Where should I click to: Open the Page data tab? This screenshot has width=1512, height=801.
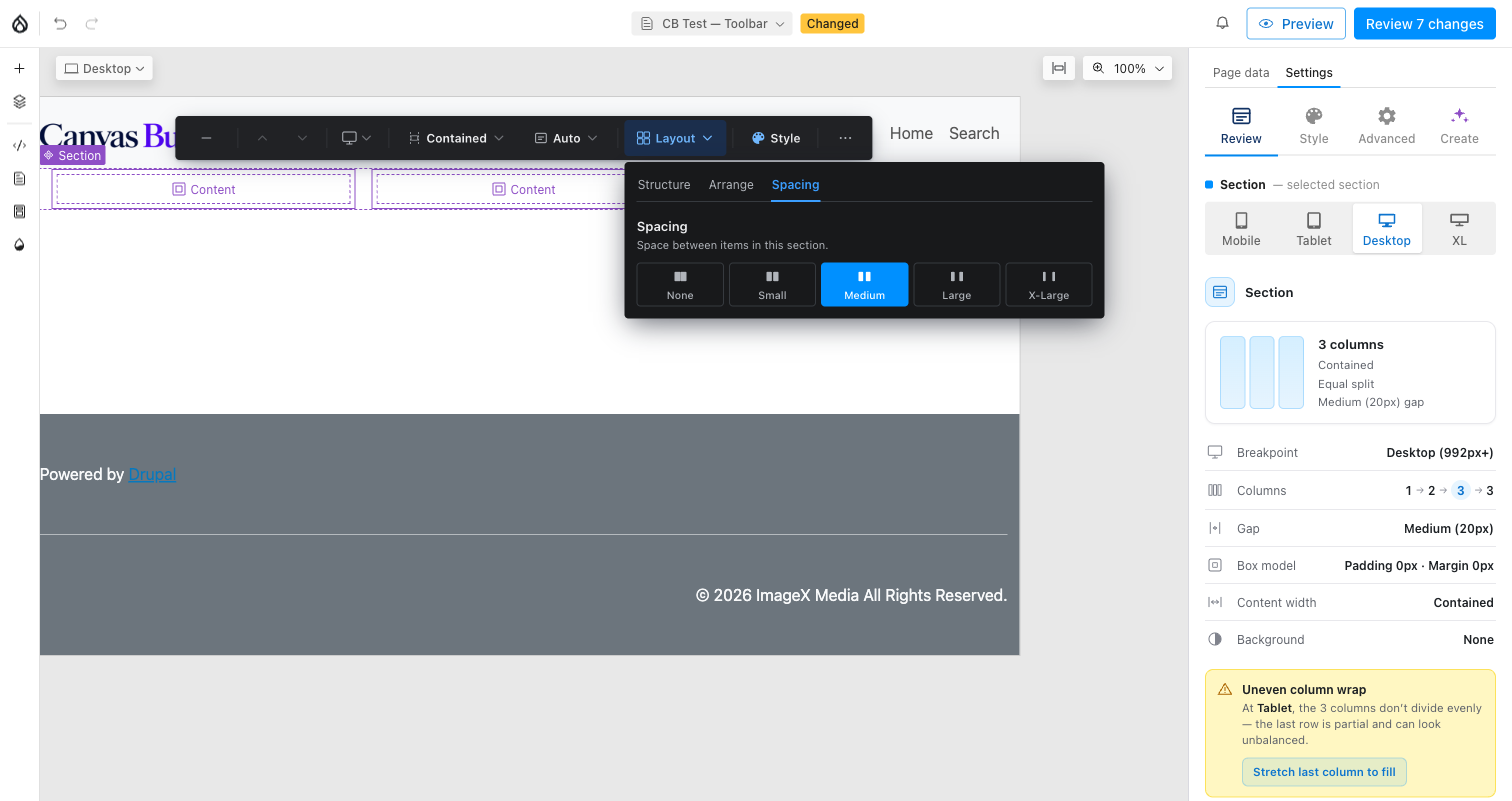pyautogui.click(x=1241, y=73)
